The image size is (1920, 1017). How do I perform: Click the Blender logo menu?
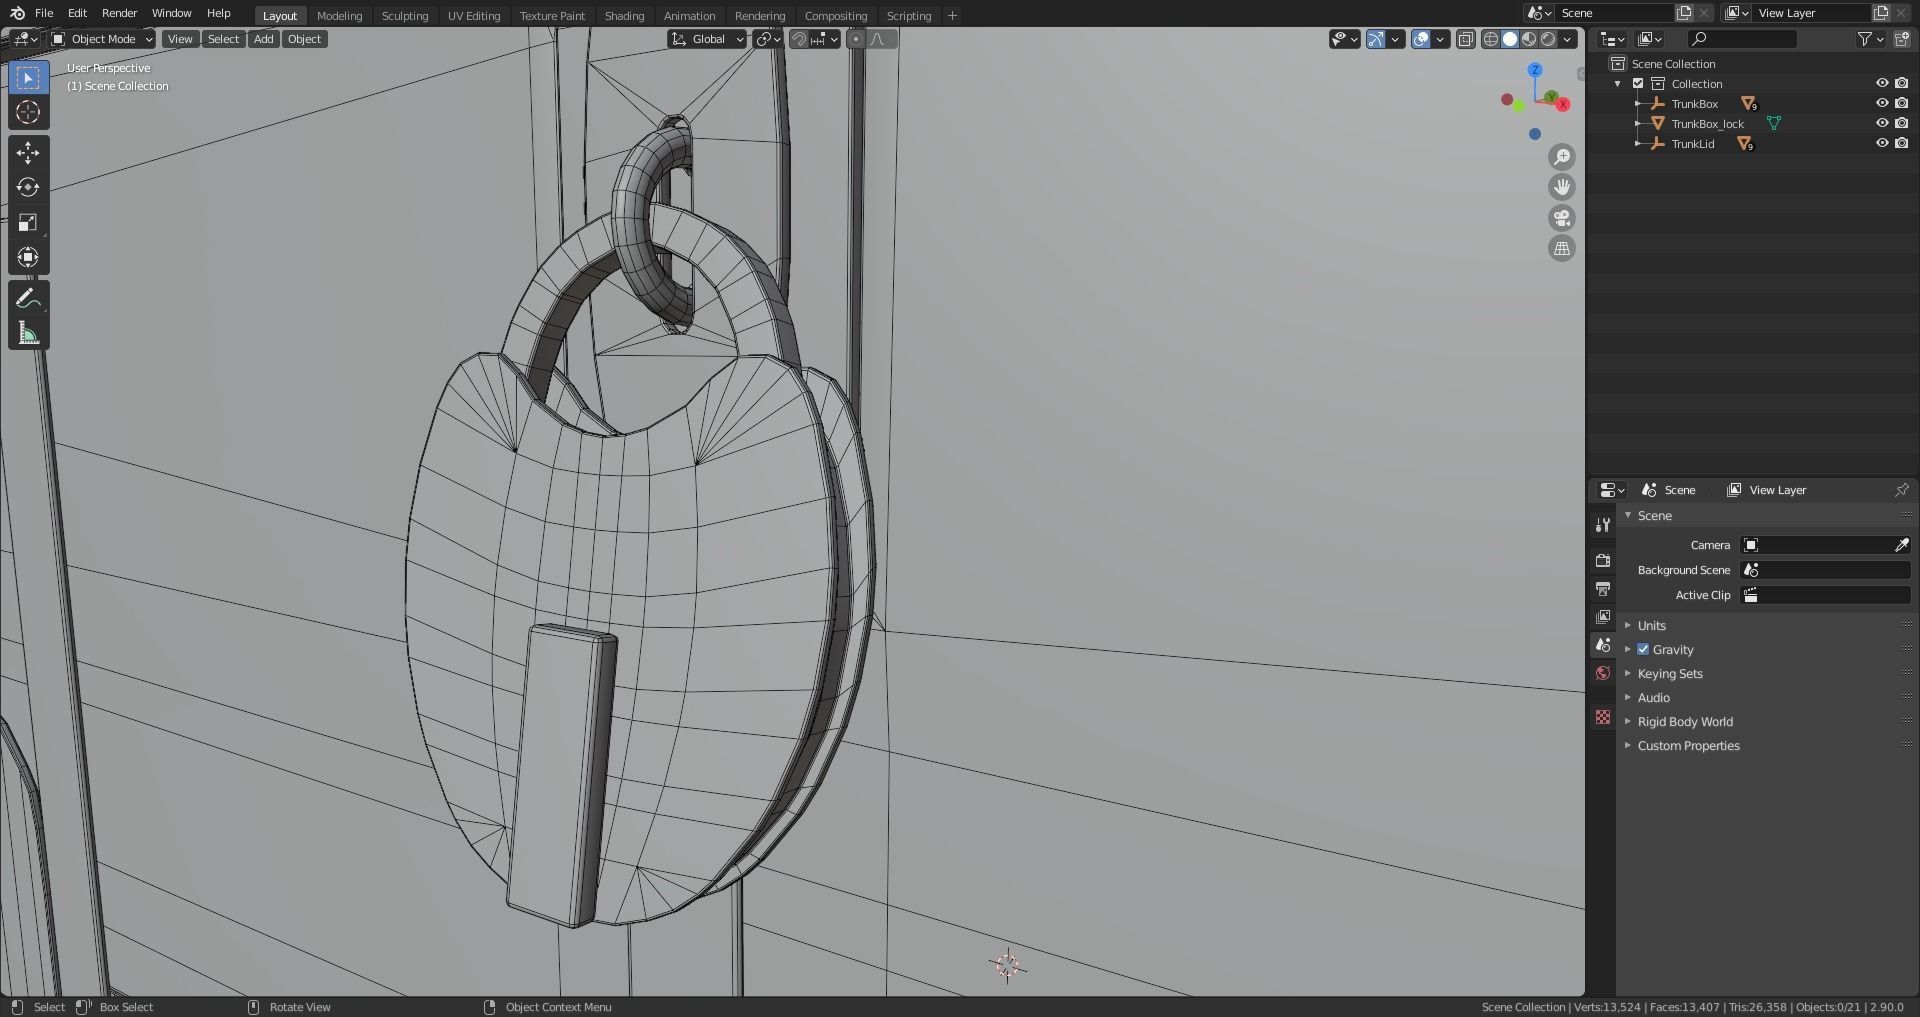point(17,13)
